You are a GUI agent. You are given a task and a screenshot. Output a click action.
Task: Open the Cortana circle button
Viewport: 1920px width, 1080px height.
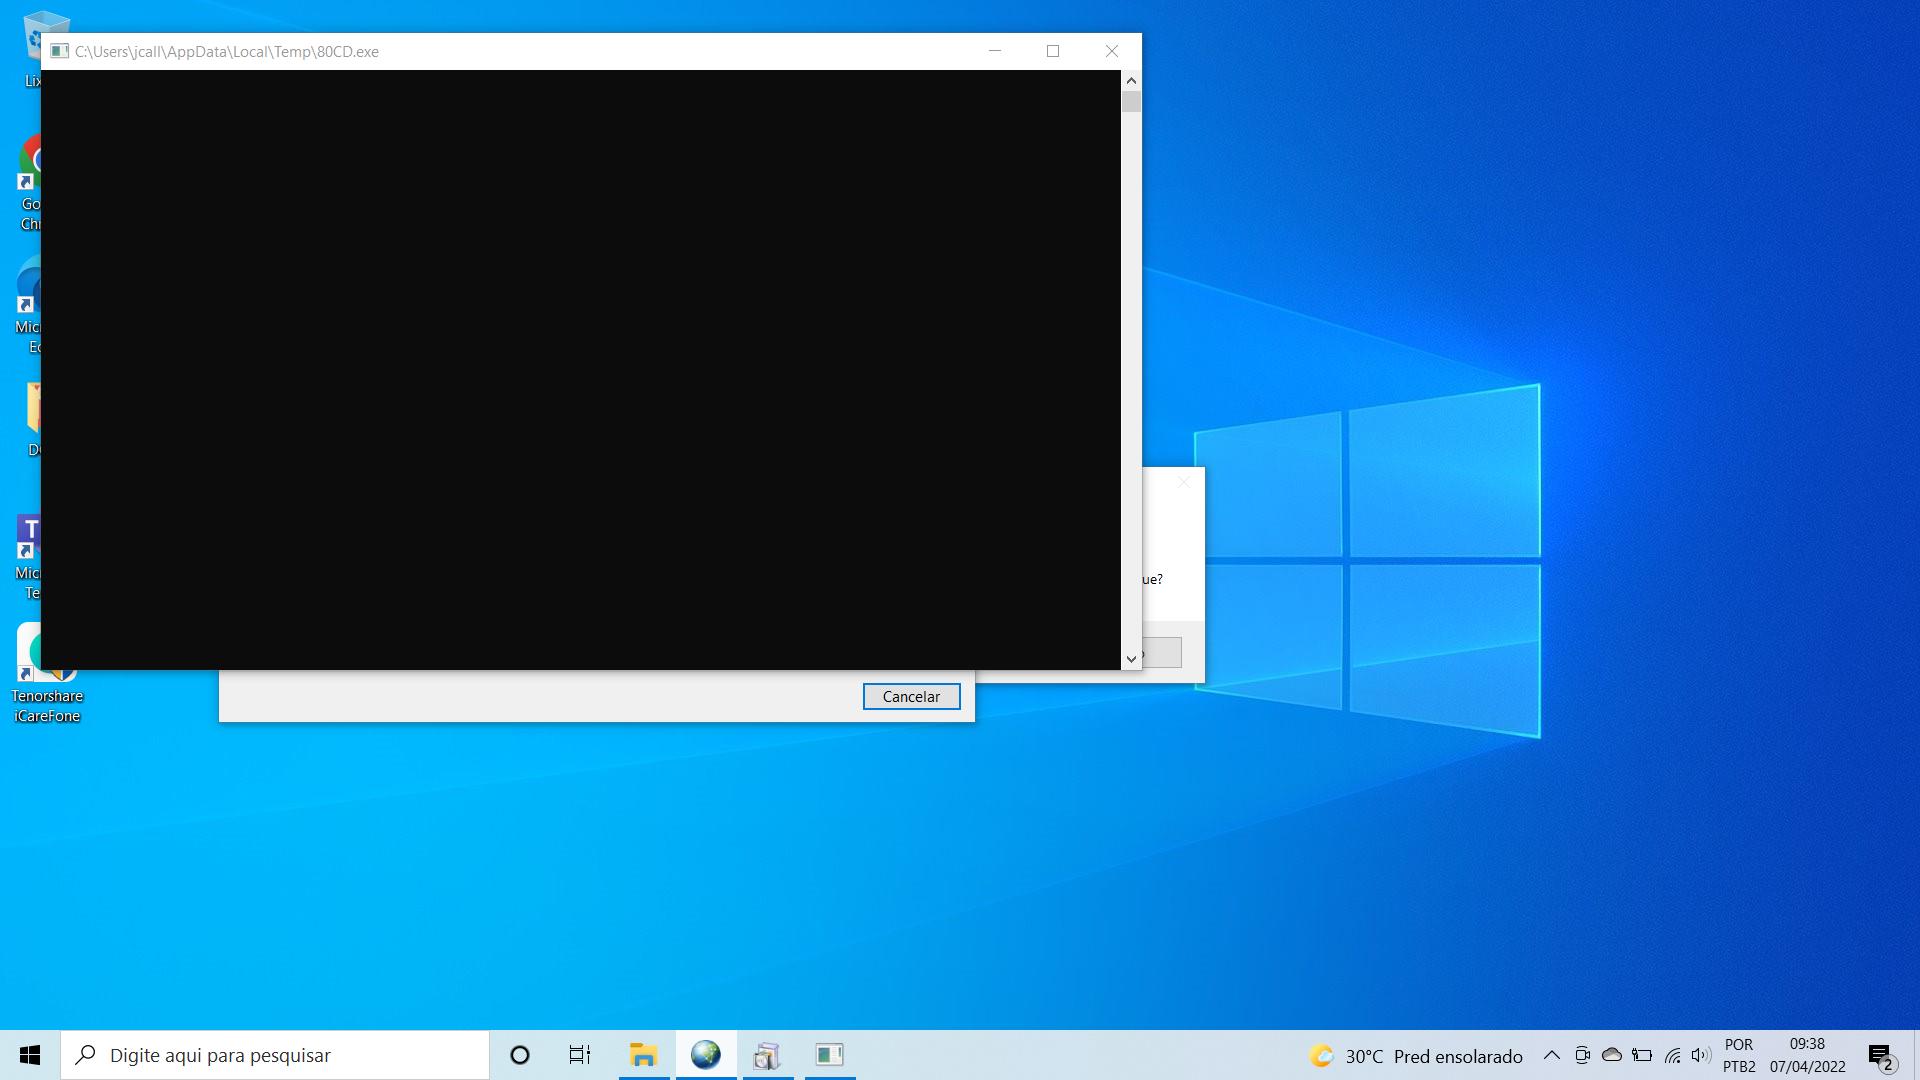coord(519,1055)
